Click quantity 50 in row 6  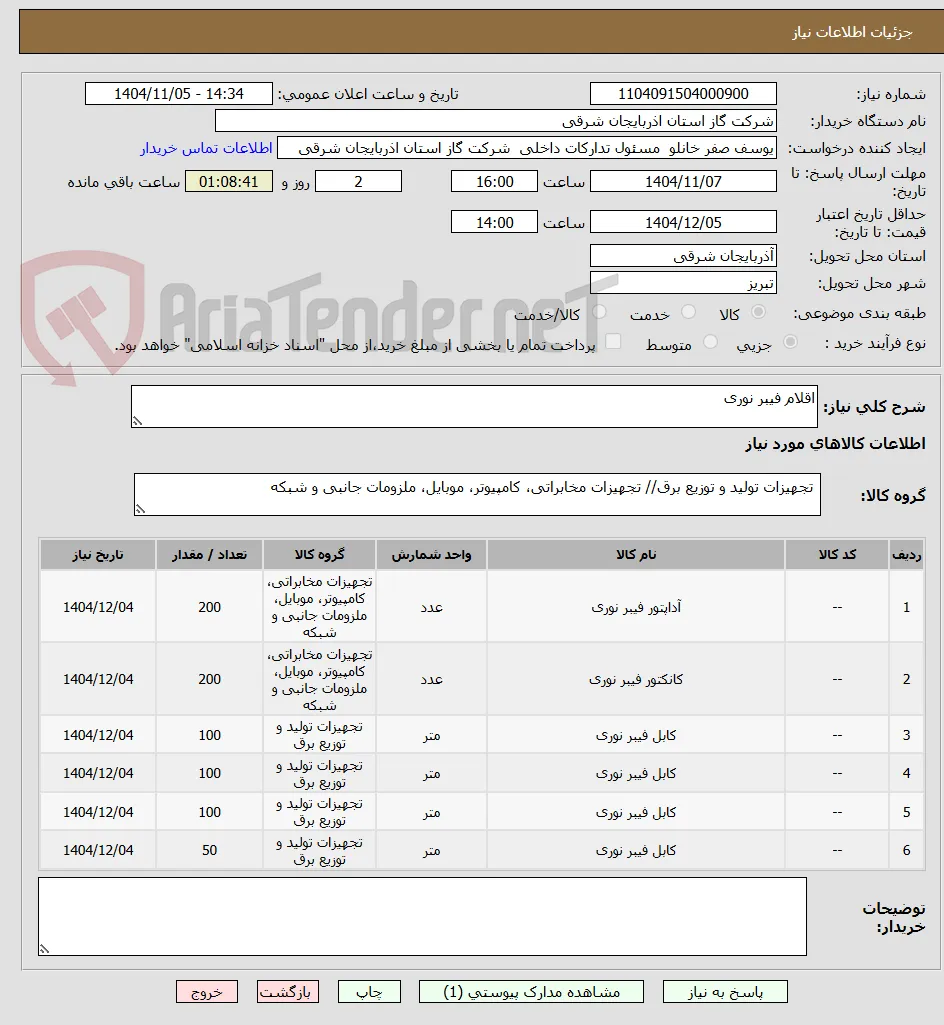point(209,850)
